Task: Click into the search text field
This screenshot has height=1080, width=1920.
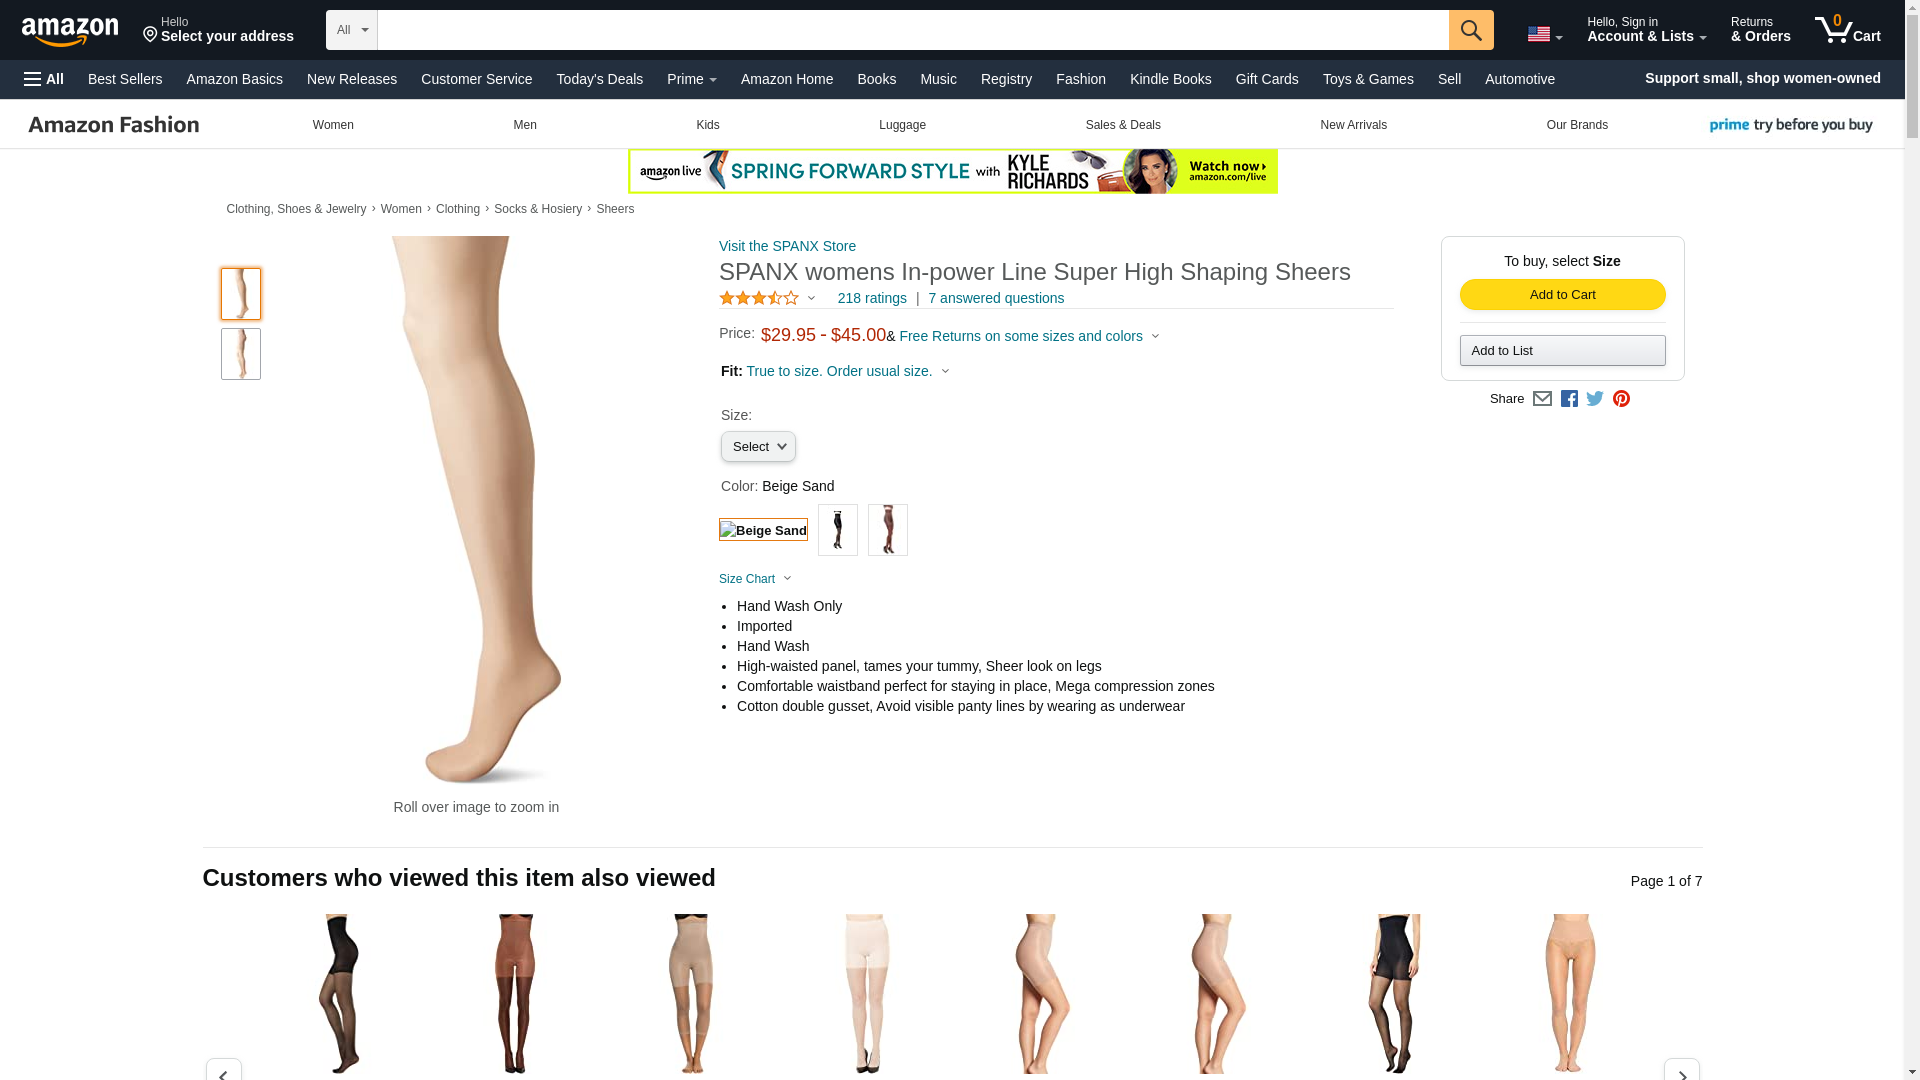Action: [x=912, y=30]
